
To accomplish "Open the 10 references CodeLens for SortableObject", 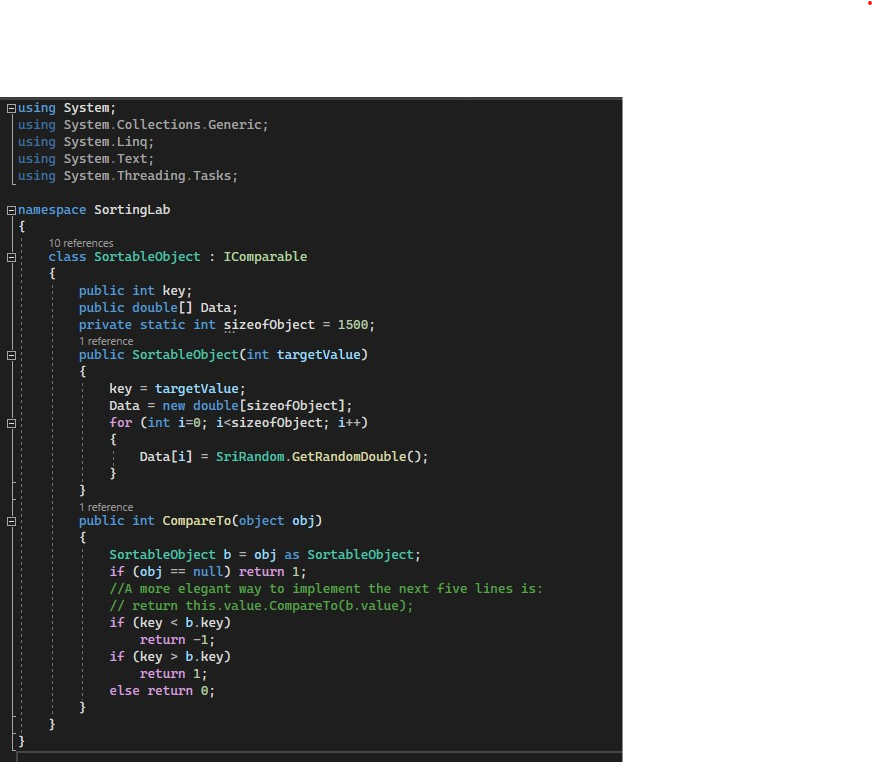I will click(x=80, y=243).
